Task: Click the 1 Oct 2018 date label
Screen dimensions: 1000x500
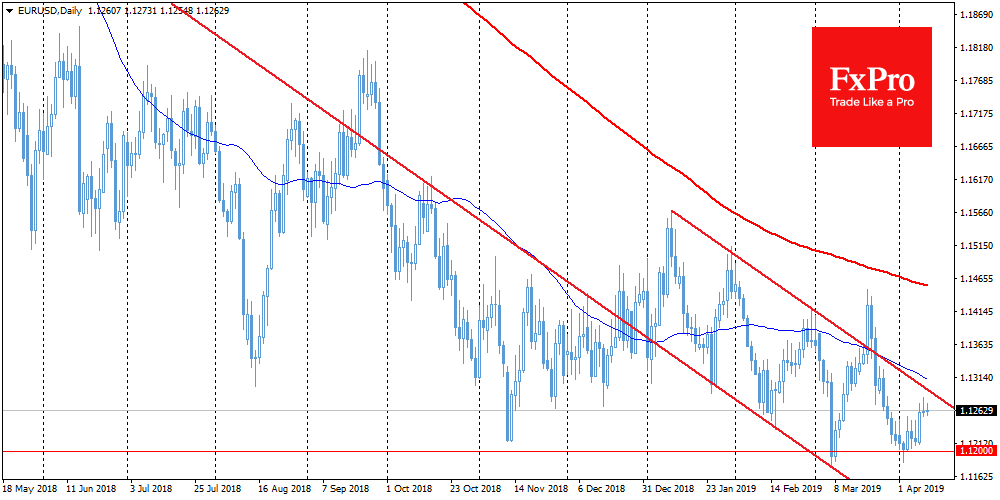Action: tap(412, 491)
